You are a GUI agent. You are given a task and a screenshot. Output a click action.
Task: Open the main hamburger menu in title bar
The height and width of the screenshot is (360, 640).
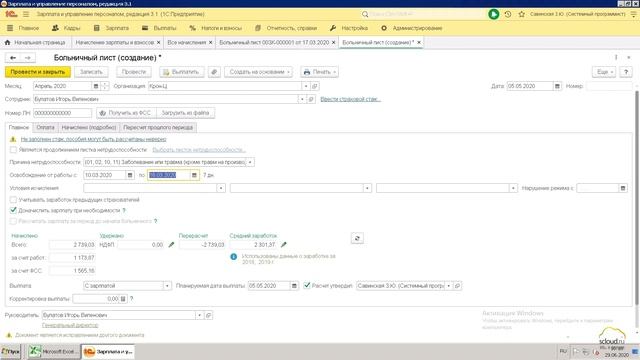26,14
